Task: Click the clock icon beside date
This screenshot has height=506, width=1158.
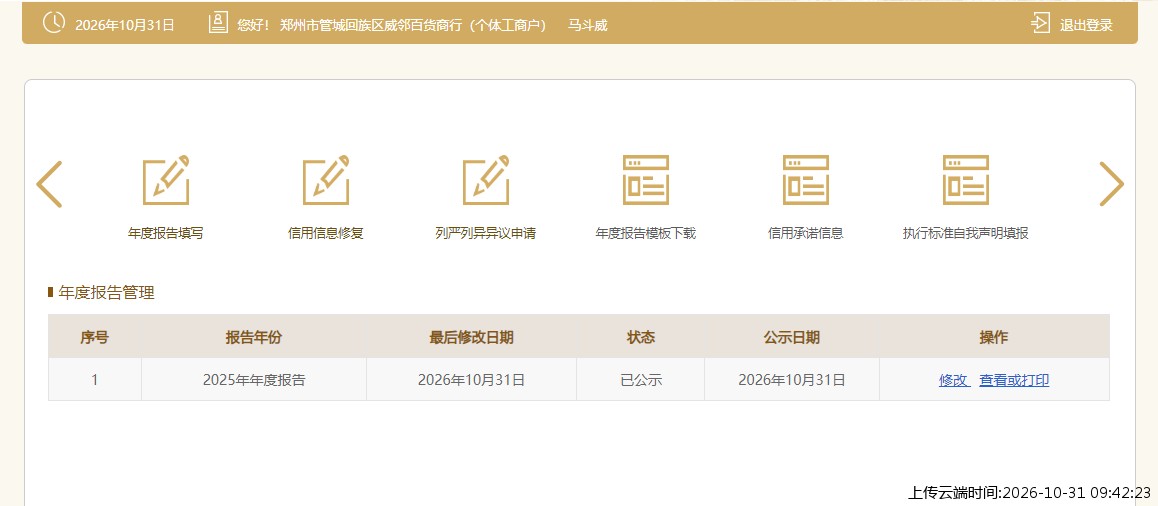Action: (54, 23)
